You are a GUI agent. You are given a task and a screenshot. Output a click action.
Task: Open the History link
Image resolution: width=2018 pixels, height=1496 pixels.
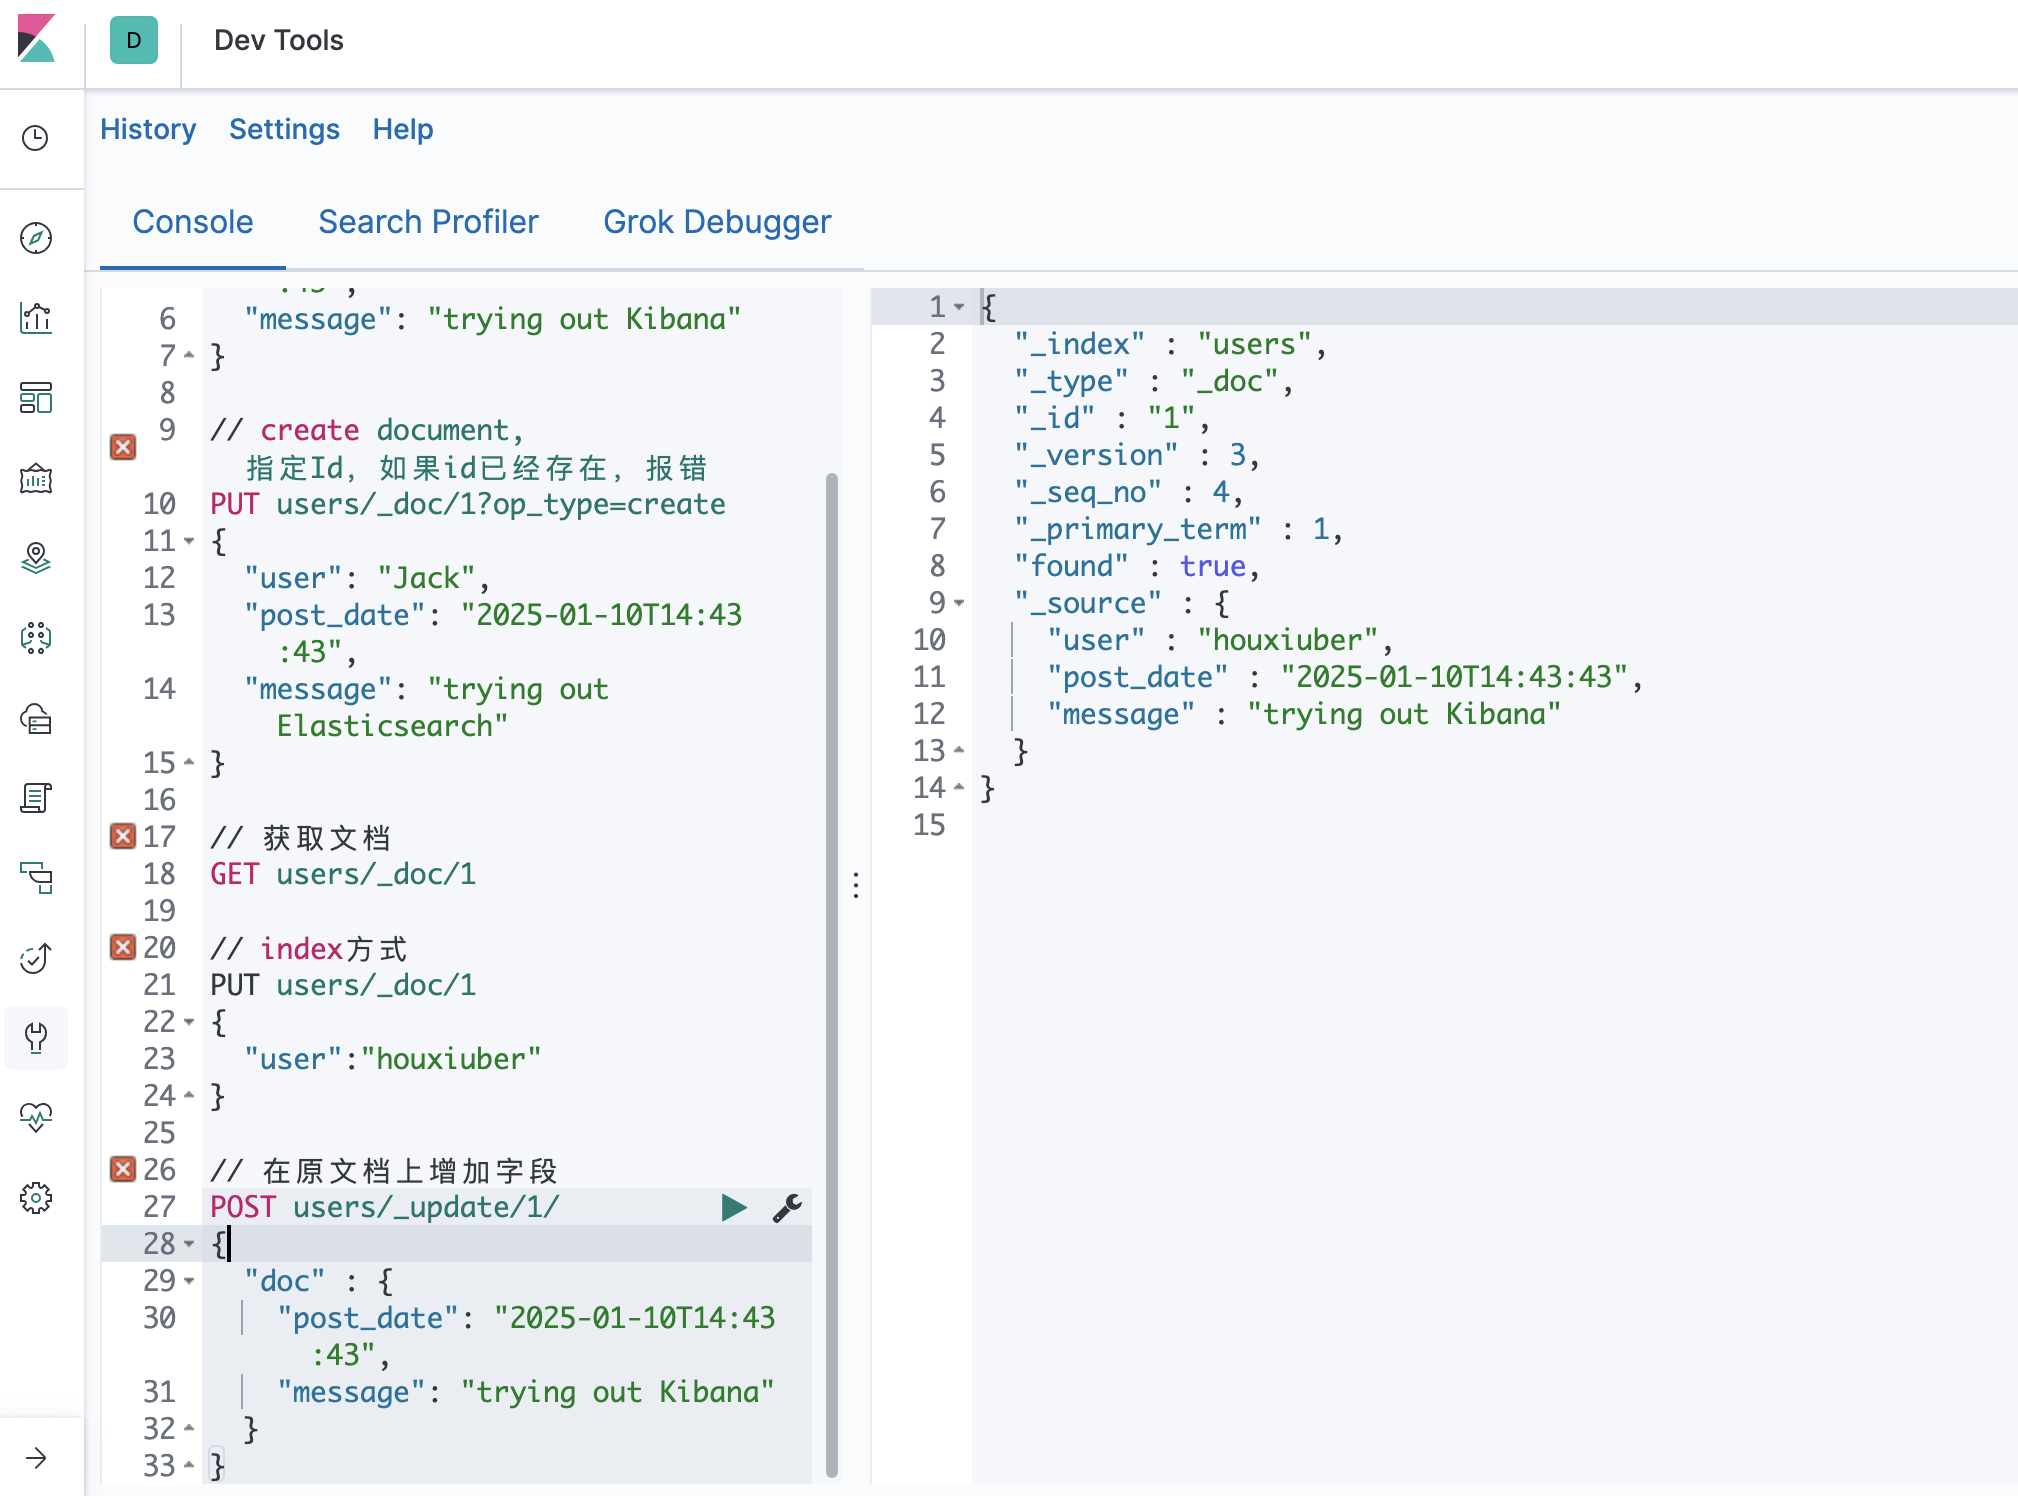tap(148, 129)
